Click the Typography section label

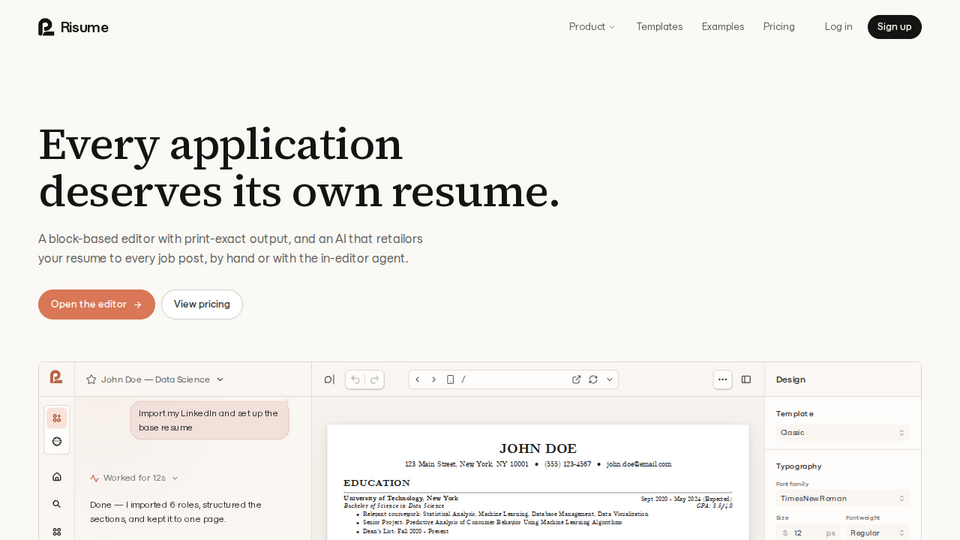798,466
